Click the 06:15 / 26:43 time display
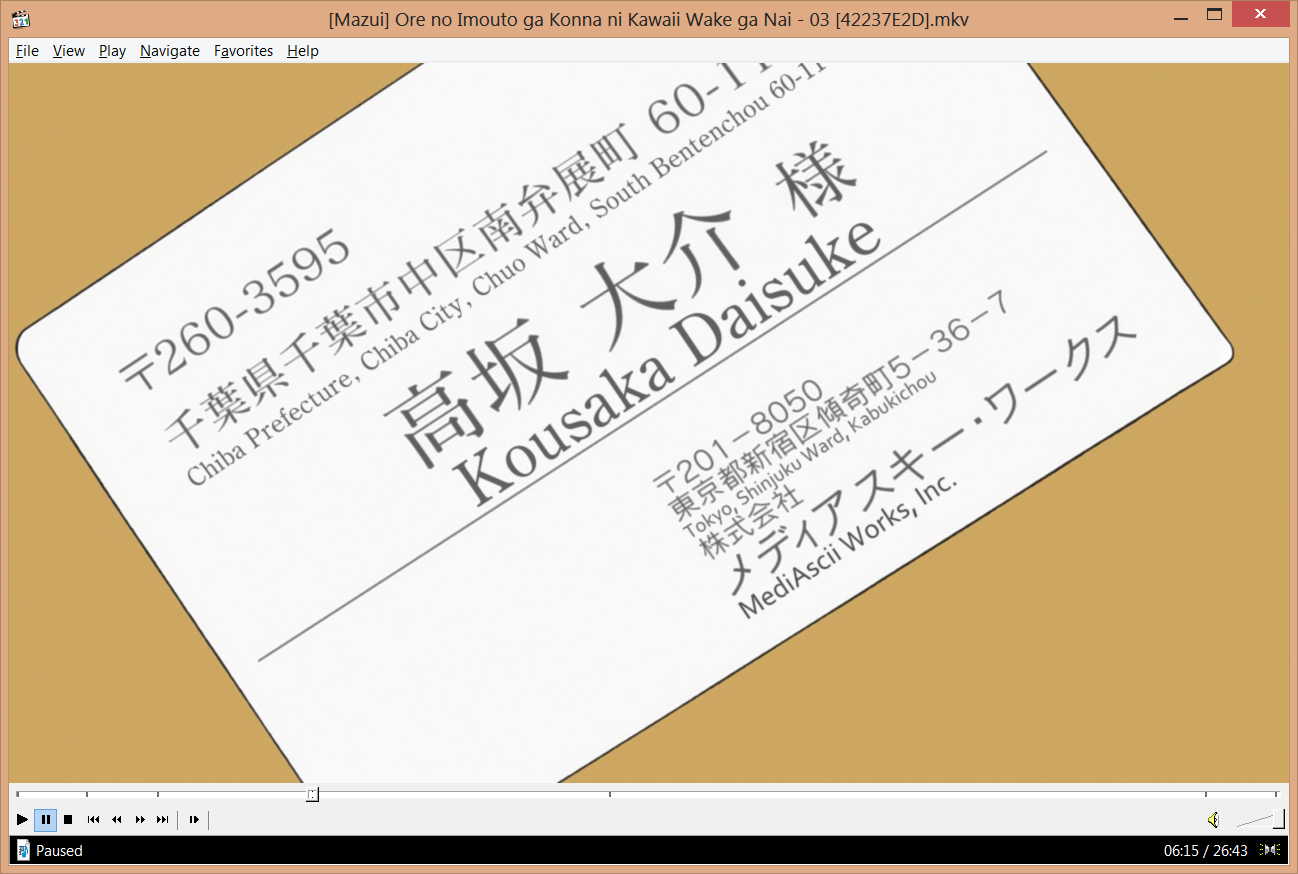 pyautogui.click(x=1205, y=851)
